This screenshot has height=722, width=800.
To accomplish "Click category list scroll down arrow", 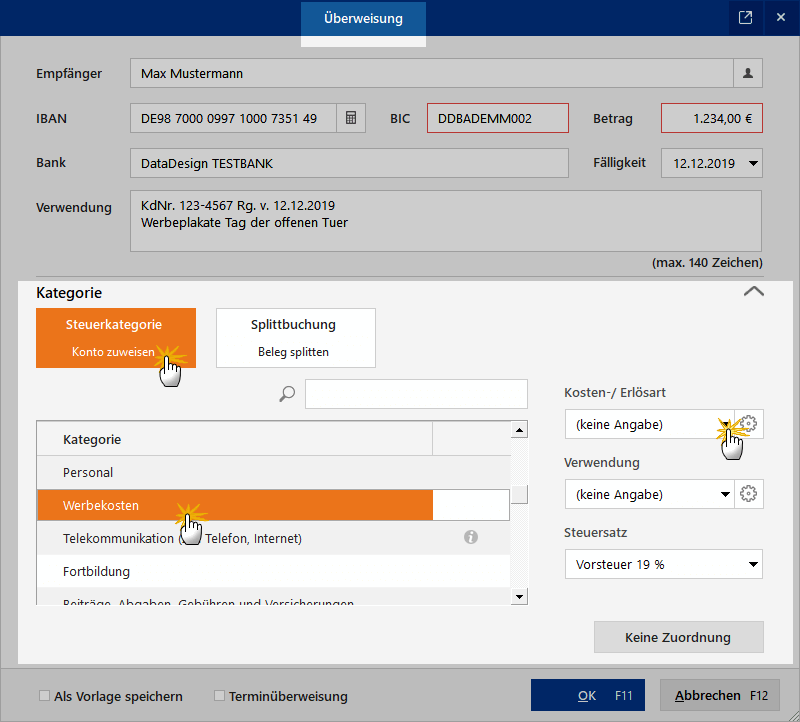I will 519,596.
